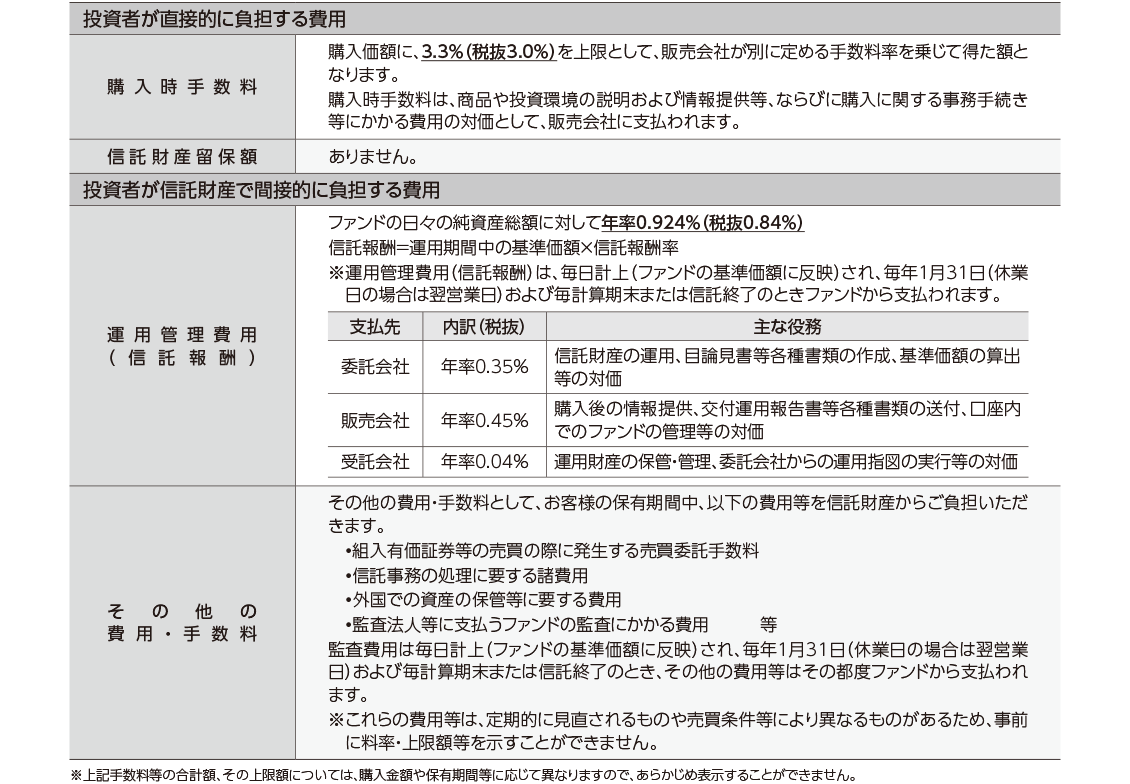
Task: Select the 販売会社 cell
Action: 375,420
